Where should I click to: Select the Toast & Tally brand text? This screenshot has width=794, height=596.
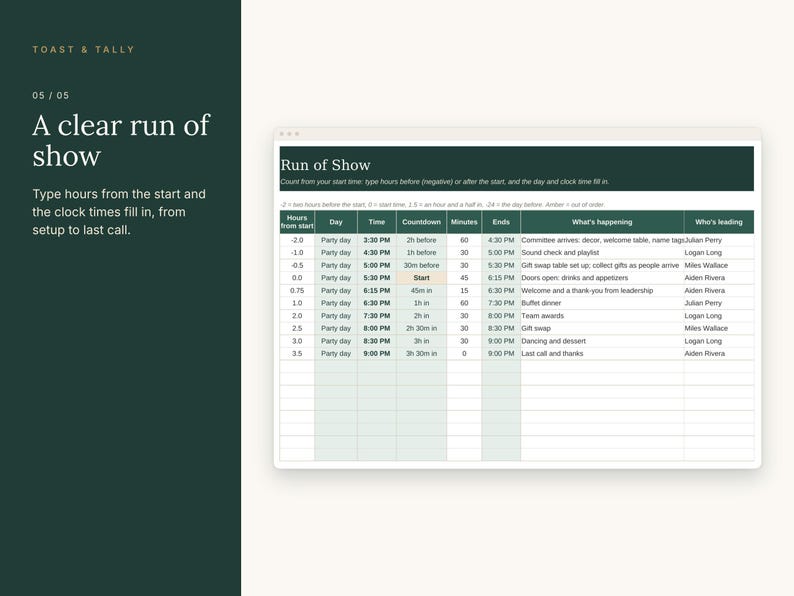[x=84, y=50]
